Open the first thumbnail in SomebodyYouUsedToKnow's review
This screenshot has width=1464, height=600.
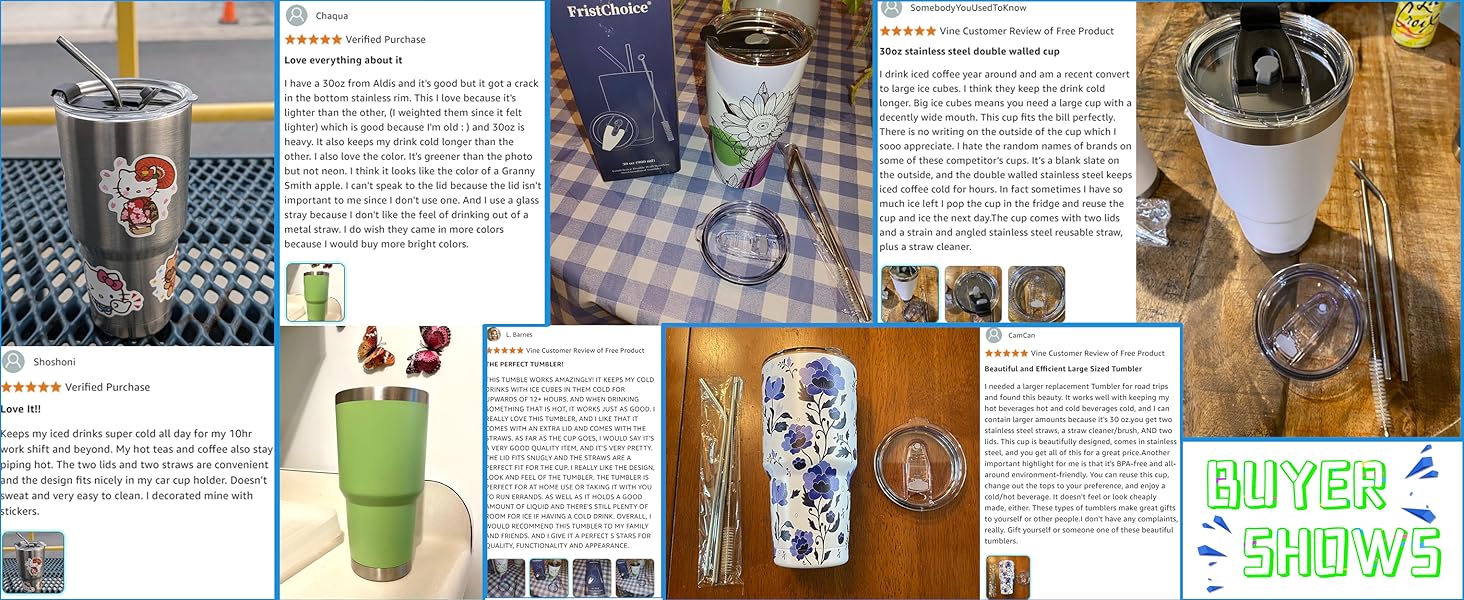click(910, 294)
